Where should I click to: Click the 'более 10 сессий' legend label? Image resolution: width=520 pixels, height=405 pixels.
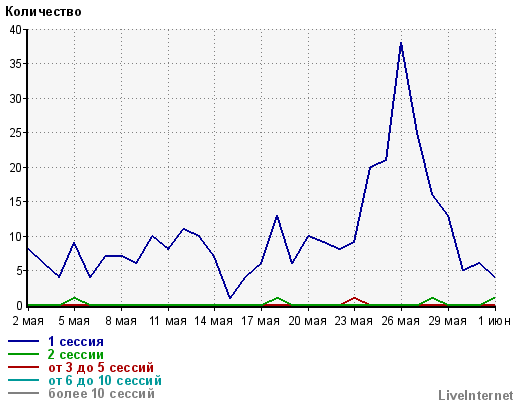102,393
